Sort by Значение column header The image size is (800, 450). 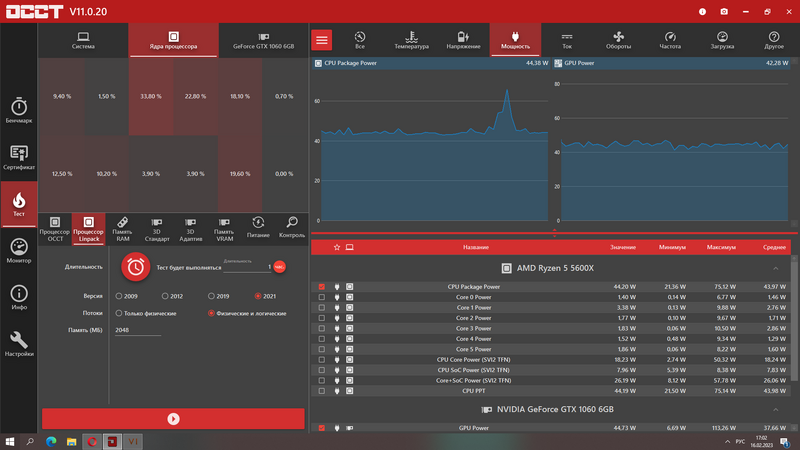pos(623,247)
